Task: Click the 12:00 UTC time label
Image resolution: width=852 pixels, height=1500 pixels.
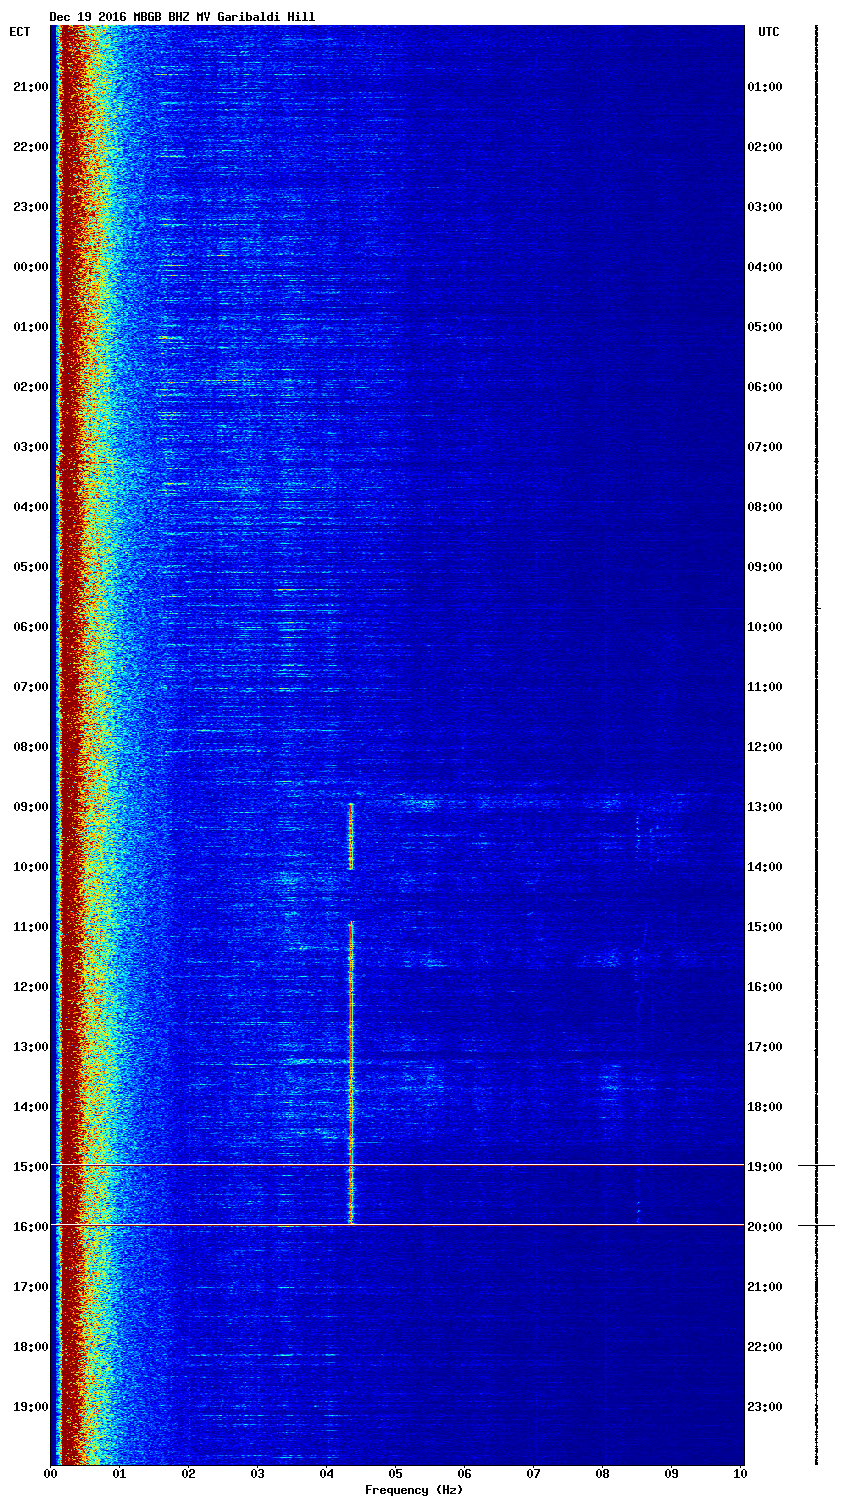Action: coord(765,747)
